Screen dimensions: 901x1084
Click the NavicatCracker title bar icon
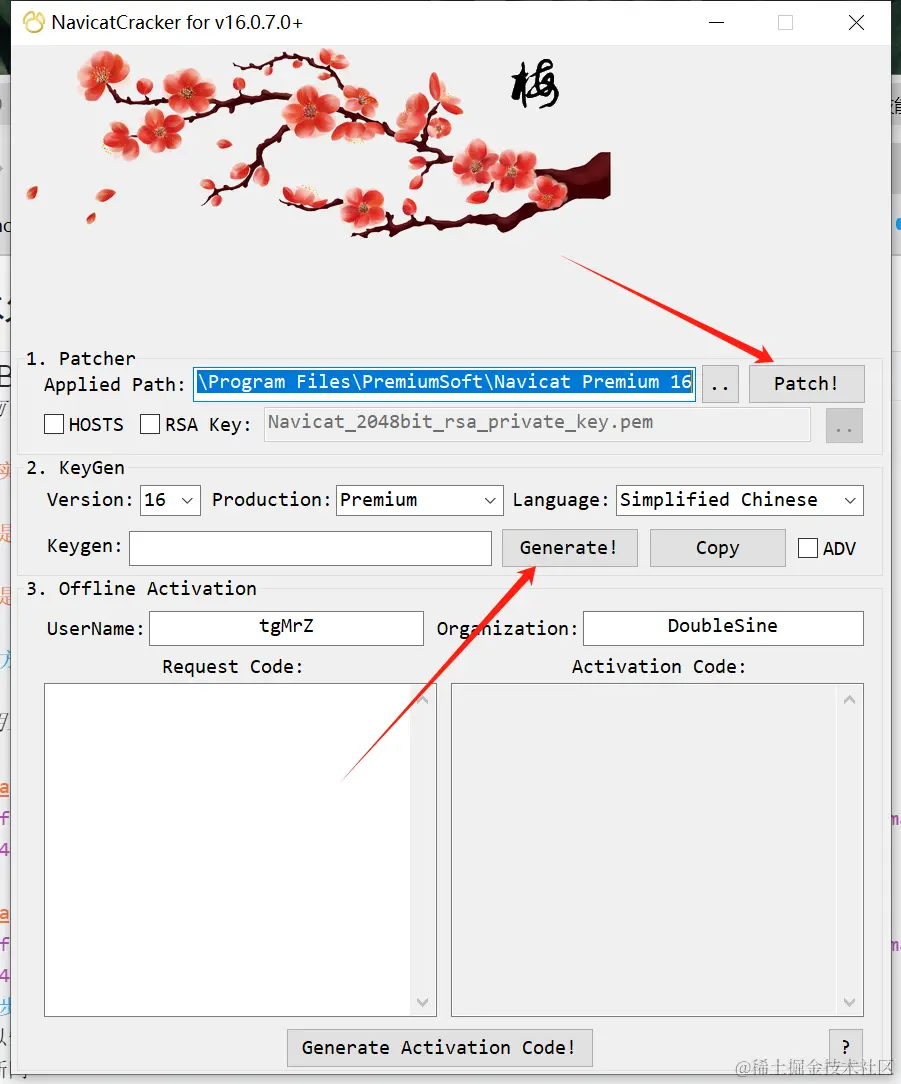pos(33,22)
